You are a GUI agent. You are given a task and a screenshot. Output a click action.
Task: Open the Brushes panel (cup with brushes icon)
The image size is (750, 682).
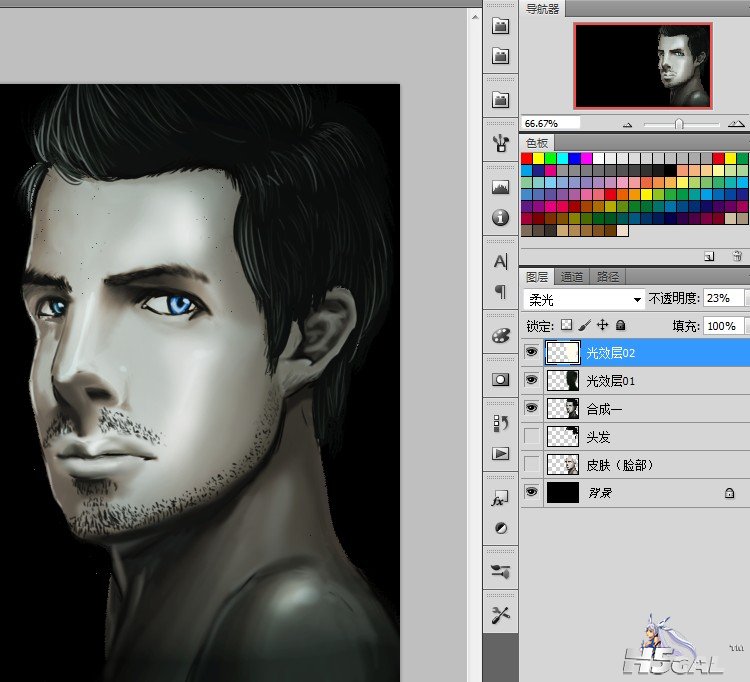coord(500,142)
